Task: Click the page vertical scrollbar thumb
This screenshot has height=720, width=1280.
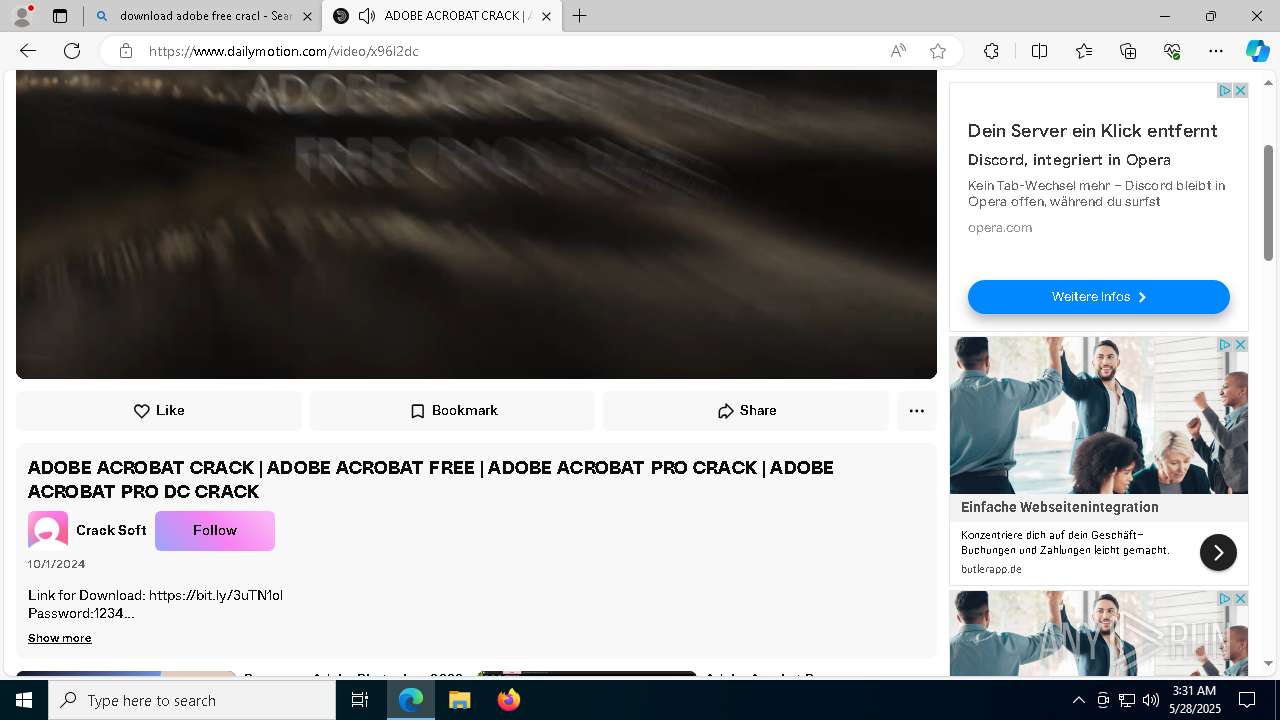Action: (x=1268, y=202)
